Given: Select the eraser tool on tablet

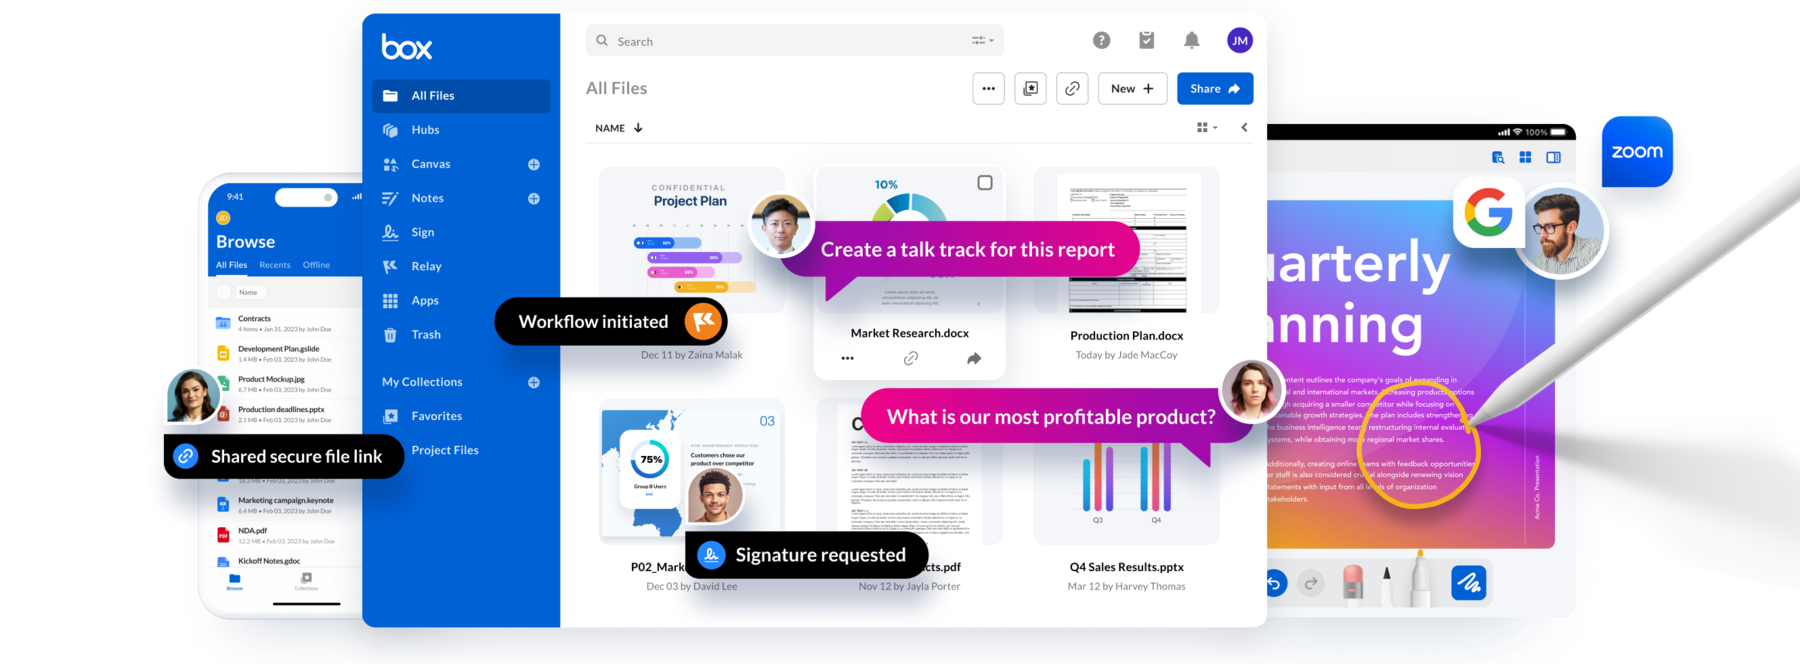Looking at the screenshot, I should tap(1352, 582).
